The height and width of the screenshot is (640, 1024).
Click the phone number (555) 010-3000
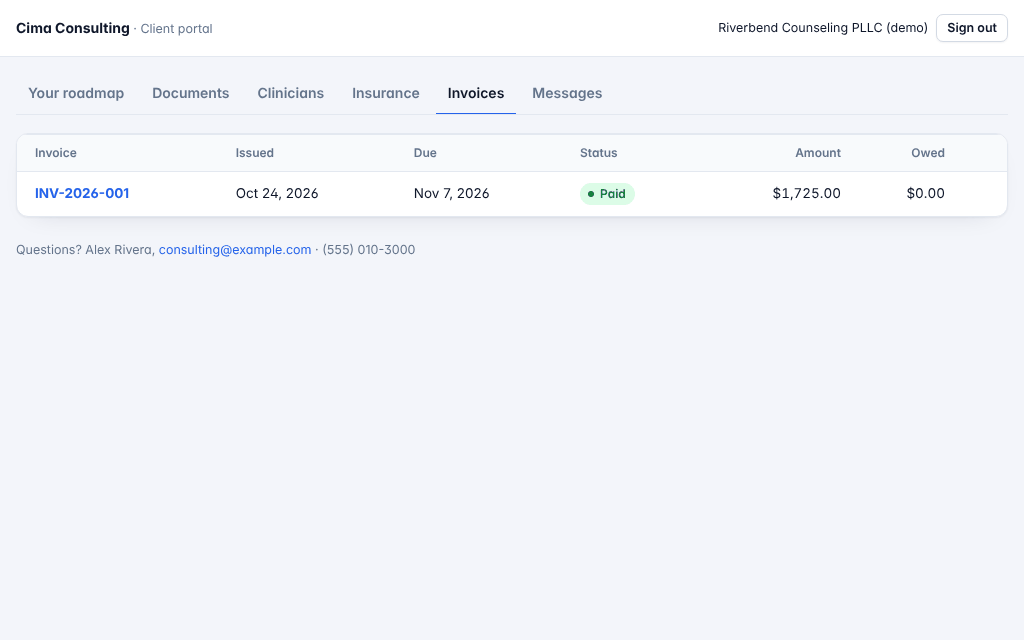(x=369, y=250)
